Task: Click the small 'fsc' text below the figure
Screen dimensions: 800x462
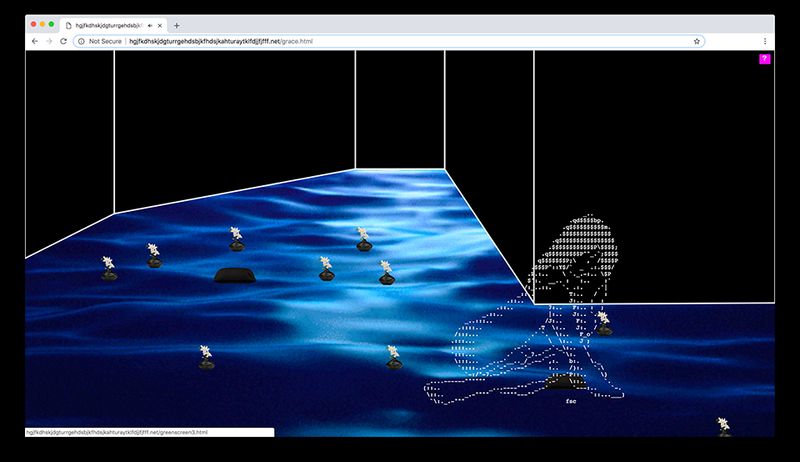Action: coord(571,401)
